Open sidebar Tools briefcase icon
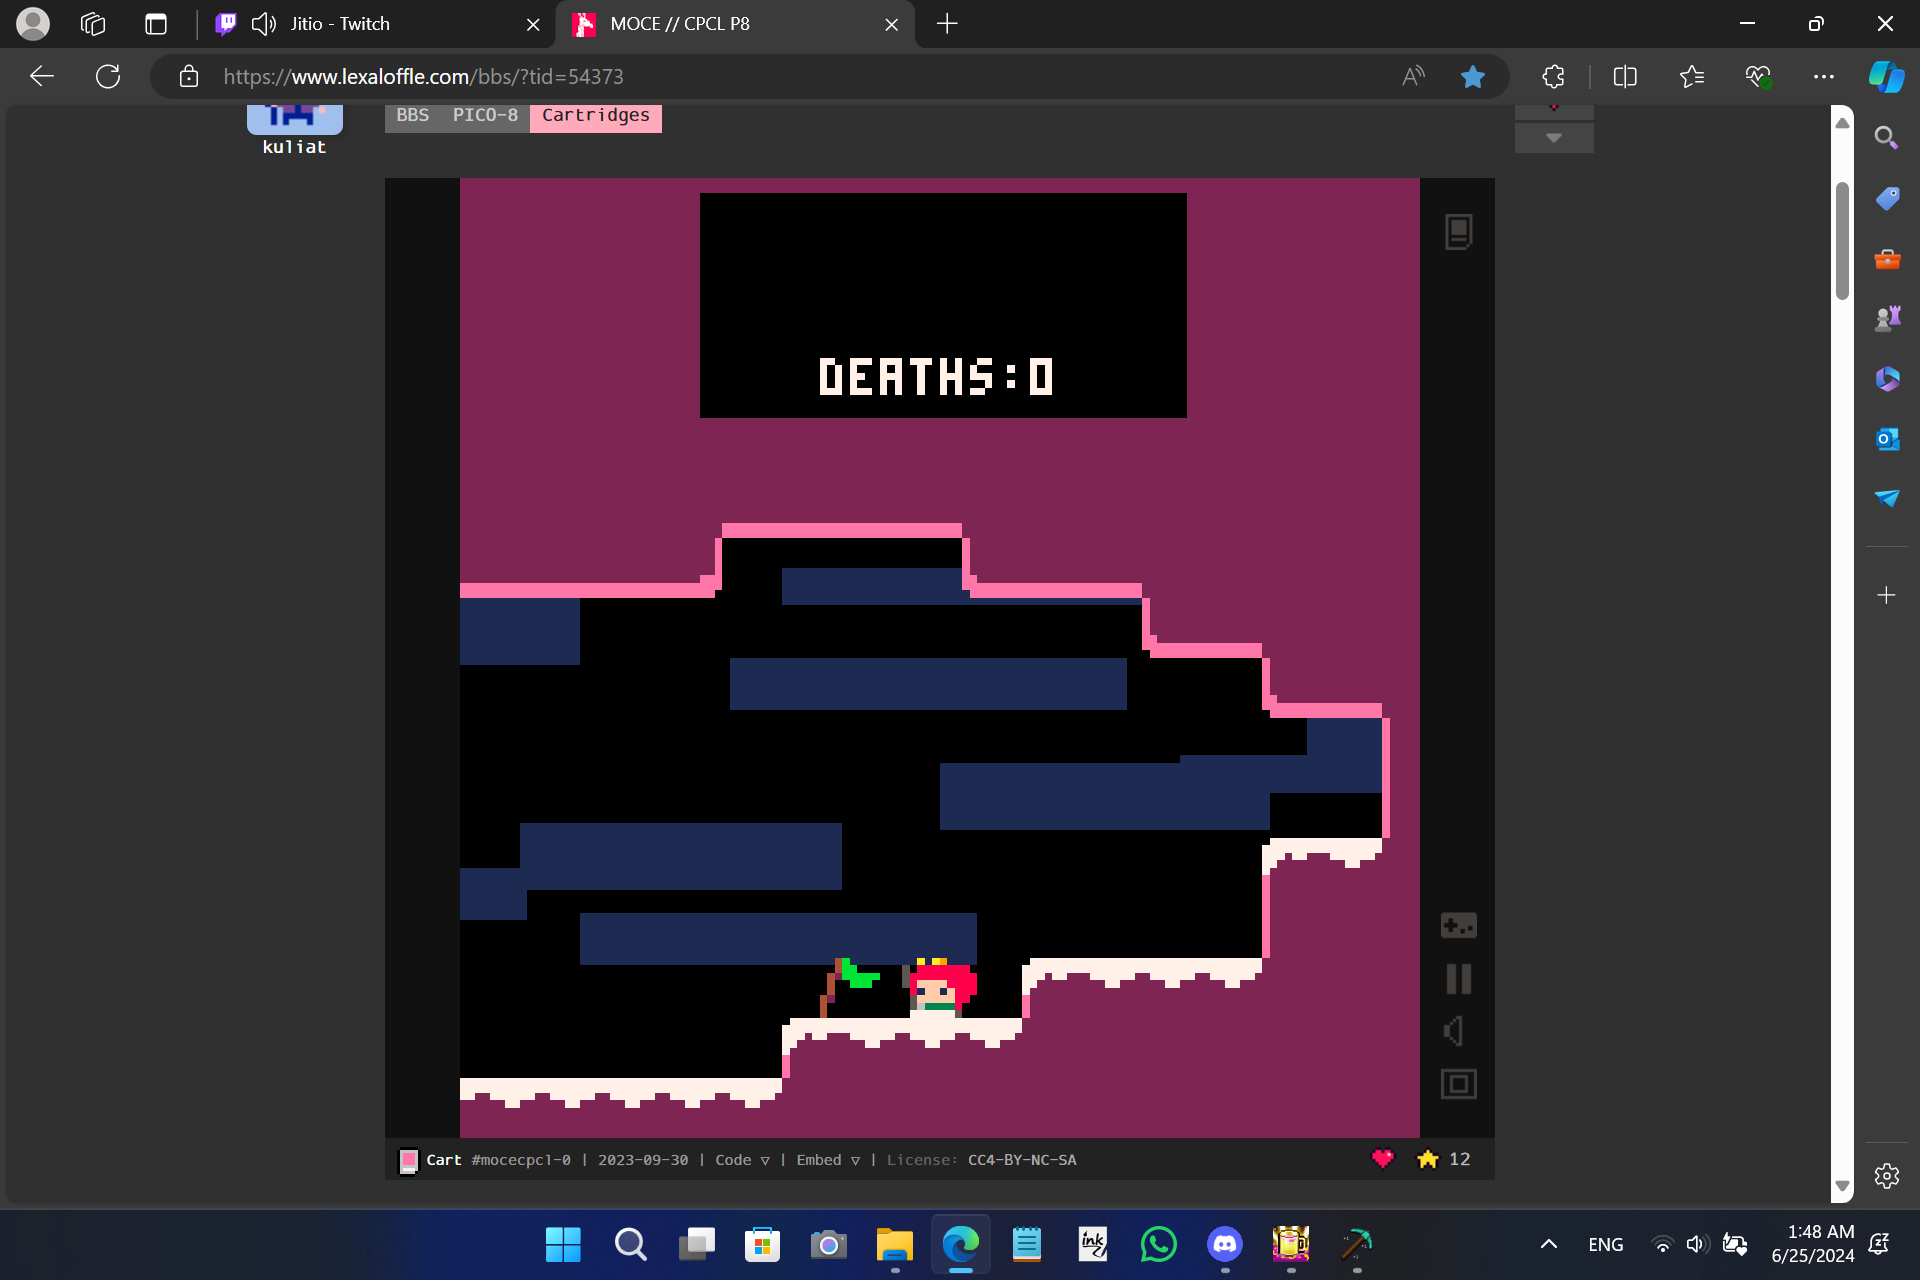The width and height of the screenshot is (1920, 1280). (x=1886, y=259)
